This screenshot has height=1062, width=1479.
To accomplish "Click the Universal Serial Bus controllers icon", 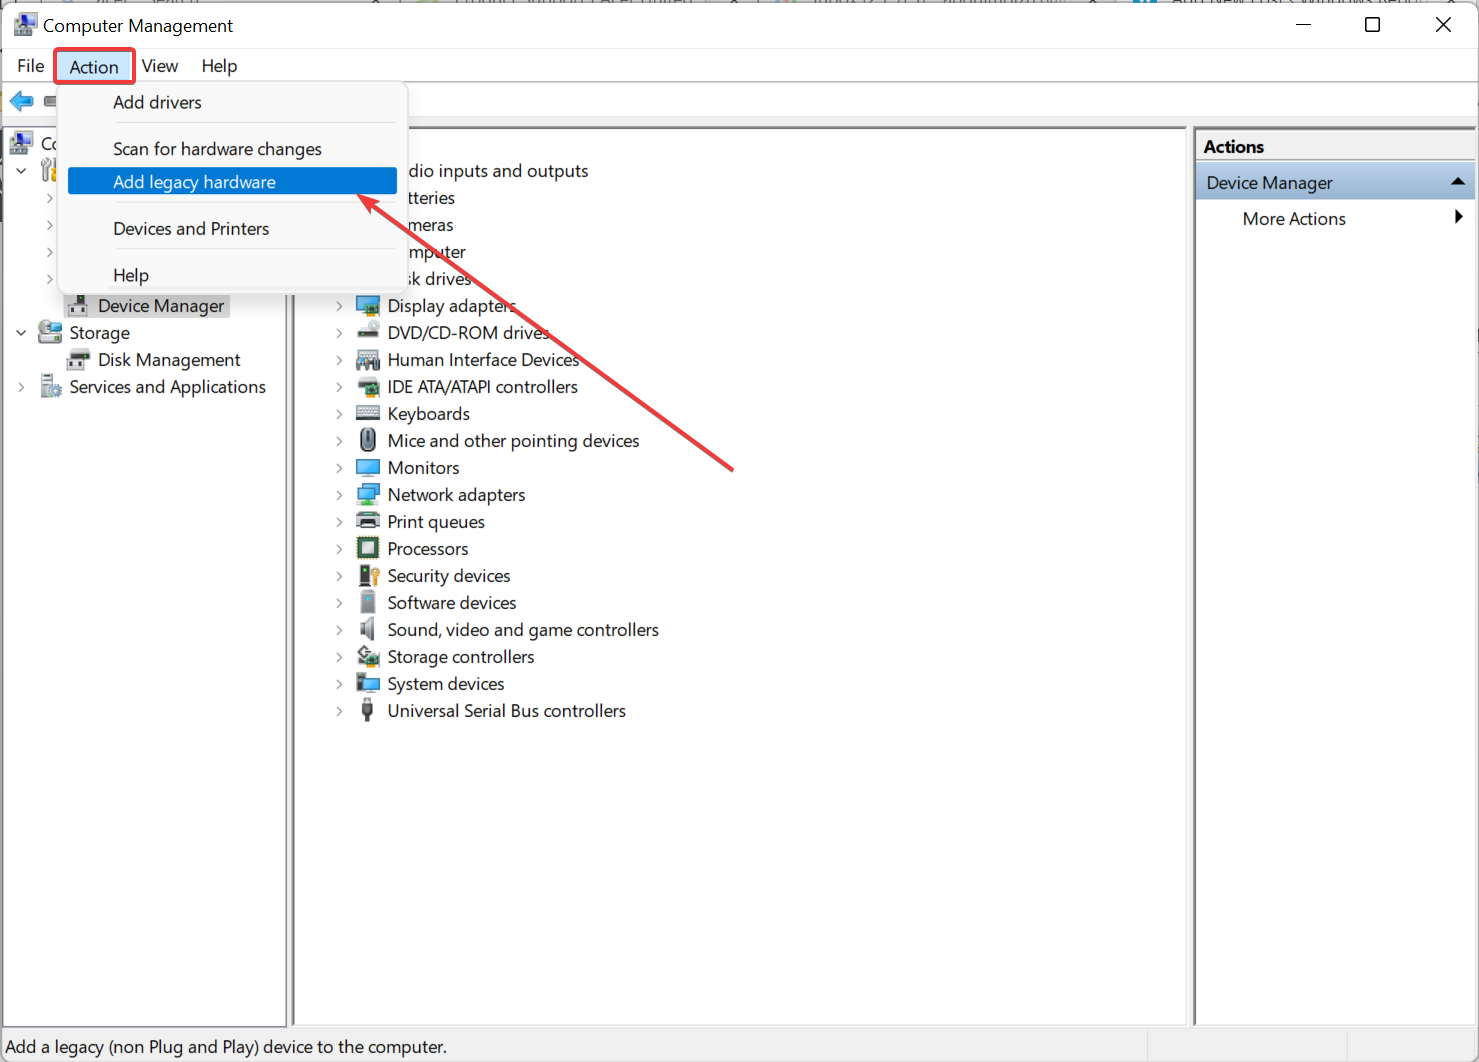I will tap(367, 711).
